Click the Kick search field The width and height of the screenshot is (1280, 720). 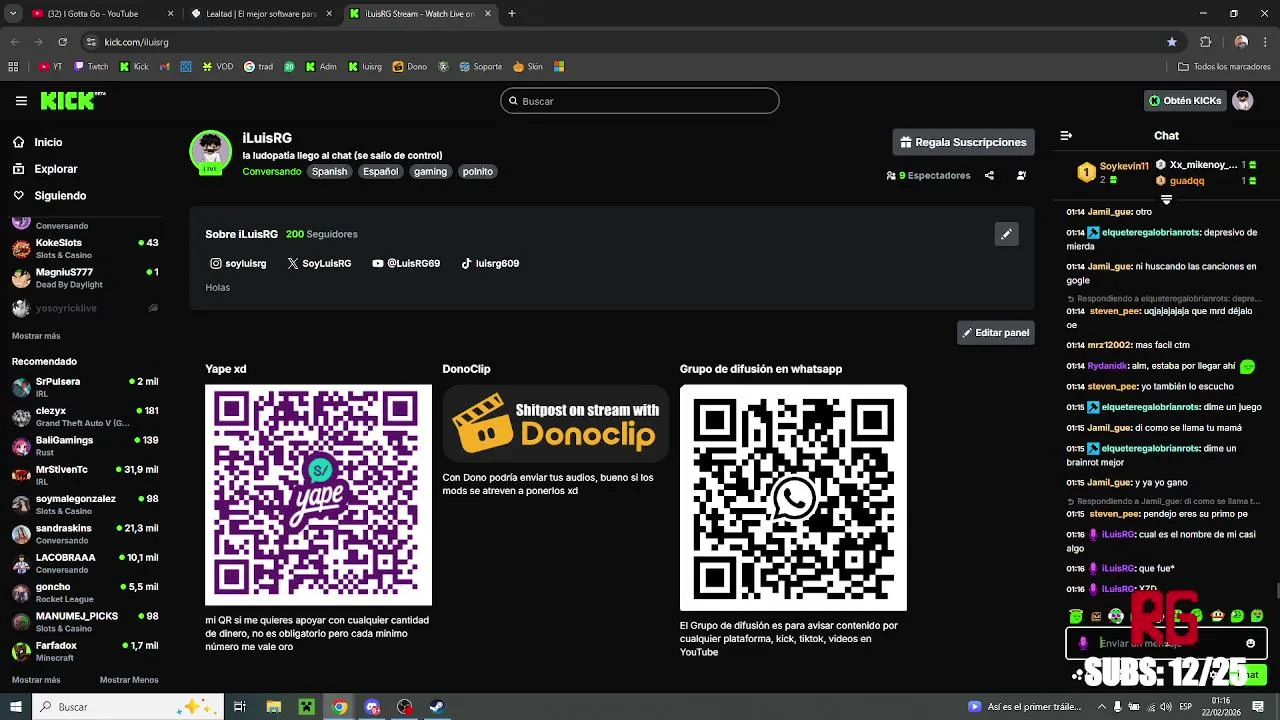click(640, 101)
